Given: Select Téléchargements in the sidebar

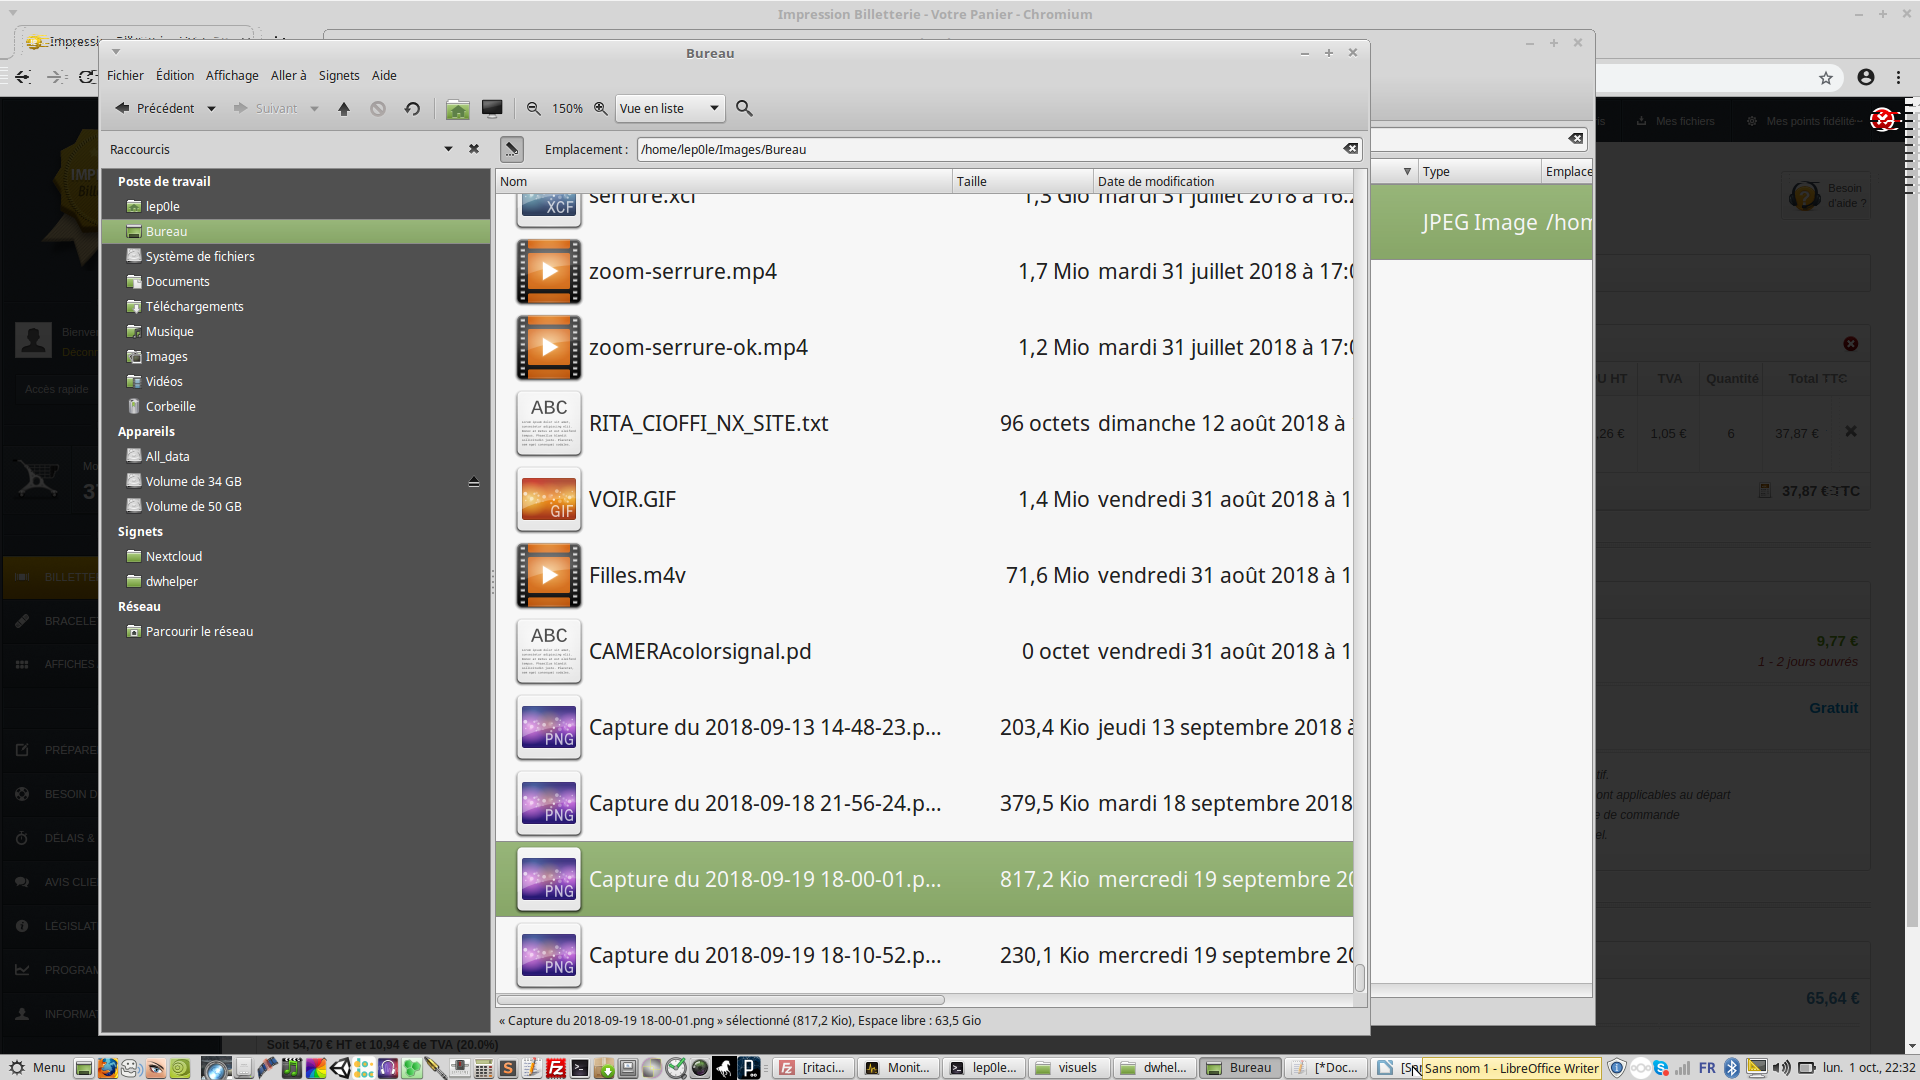Looking at the screenshot, I should tap(194, 307).
